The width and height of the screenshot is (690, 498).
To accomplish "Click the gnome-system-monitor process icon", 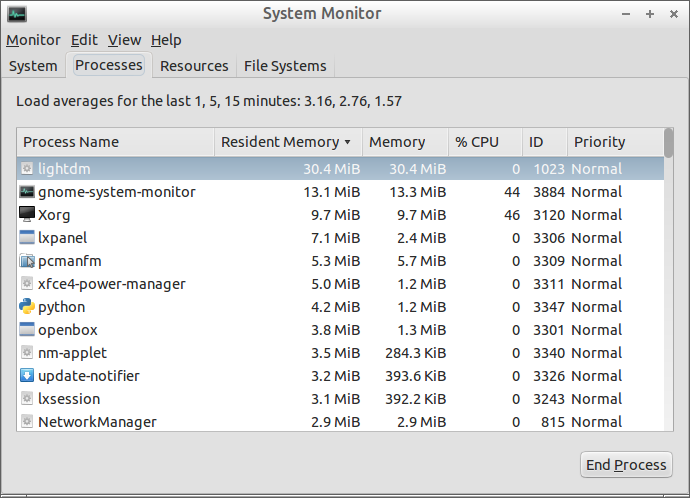I will pos(27,192).
